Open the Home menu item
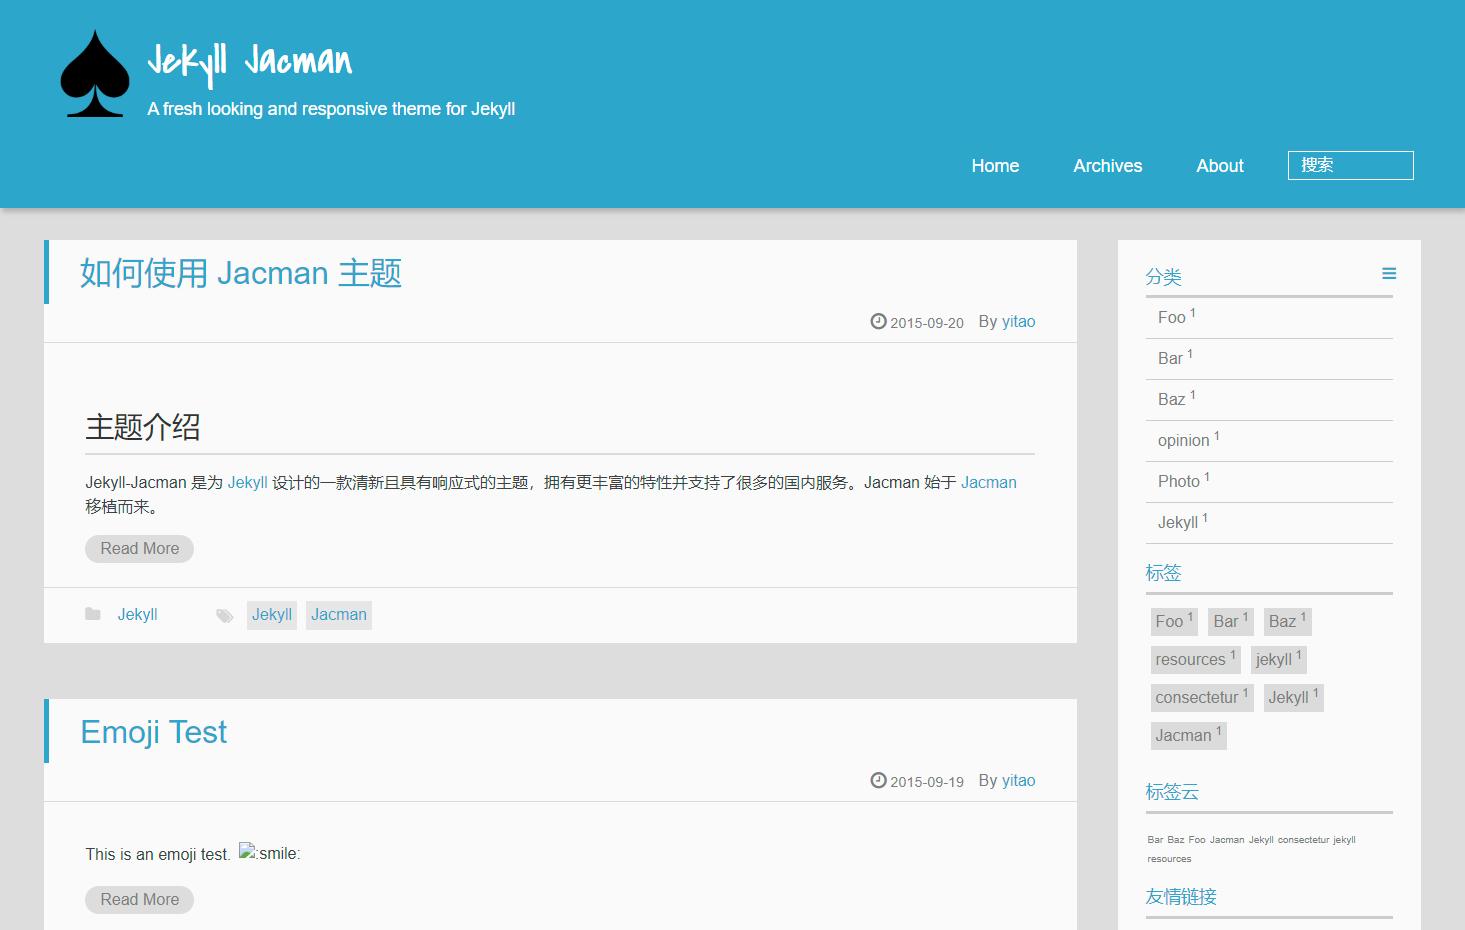The height and width of the screenshot is (930, 1465). 994,166
